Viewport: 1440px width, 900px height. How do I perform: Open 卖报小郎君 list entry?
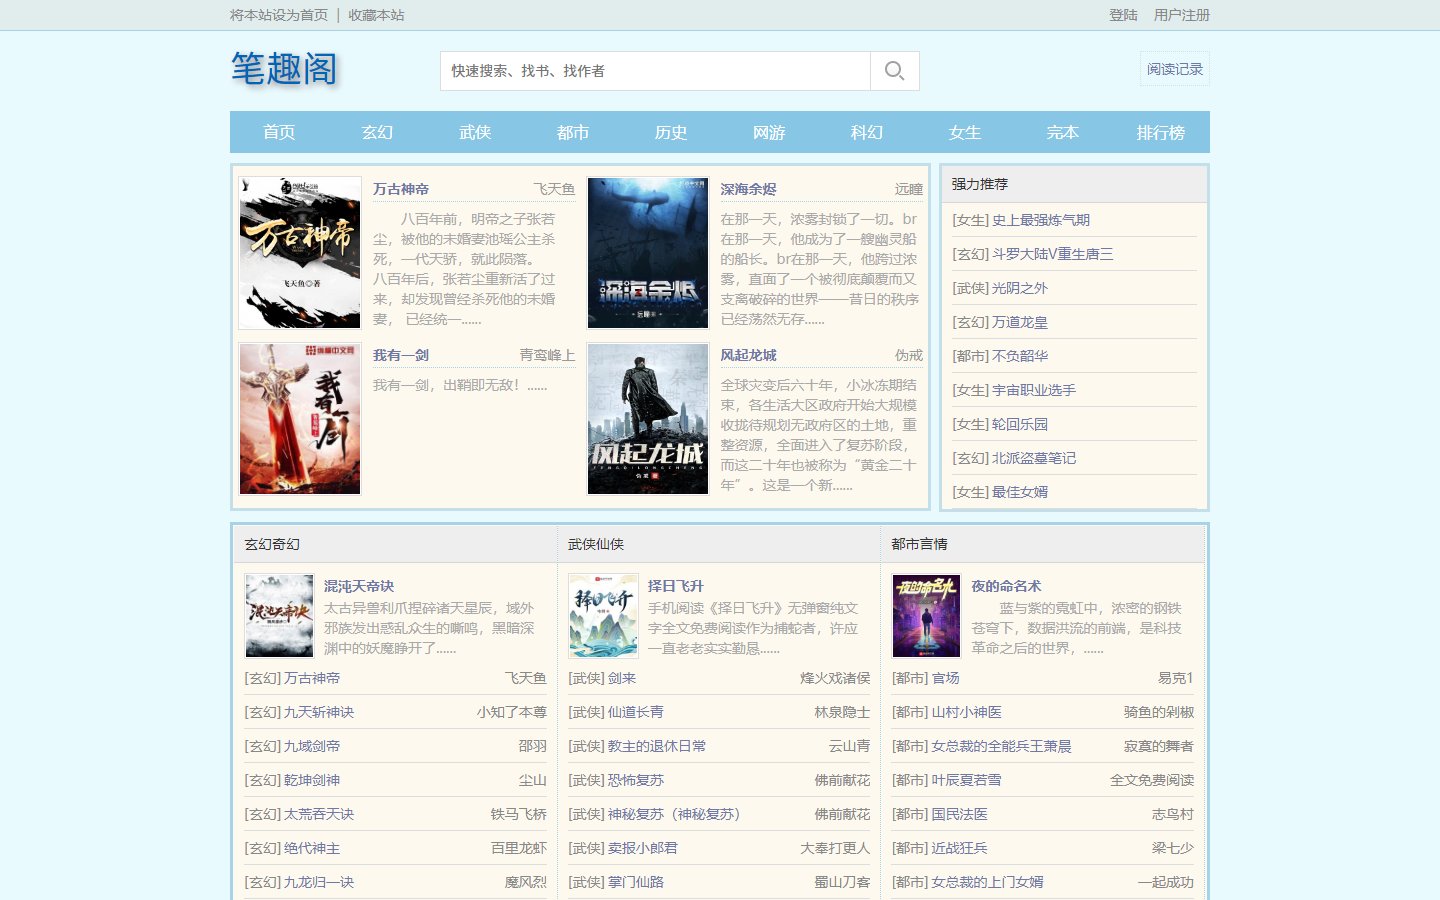click(643, 848)
